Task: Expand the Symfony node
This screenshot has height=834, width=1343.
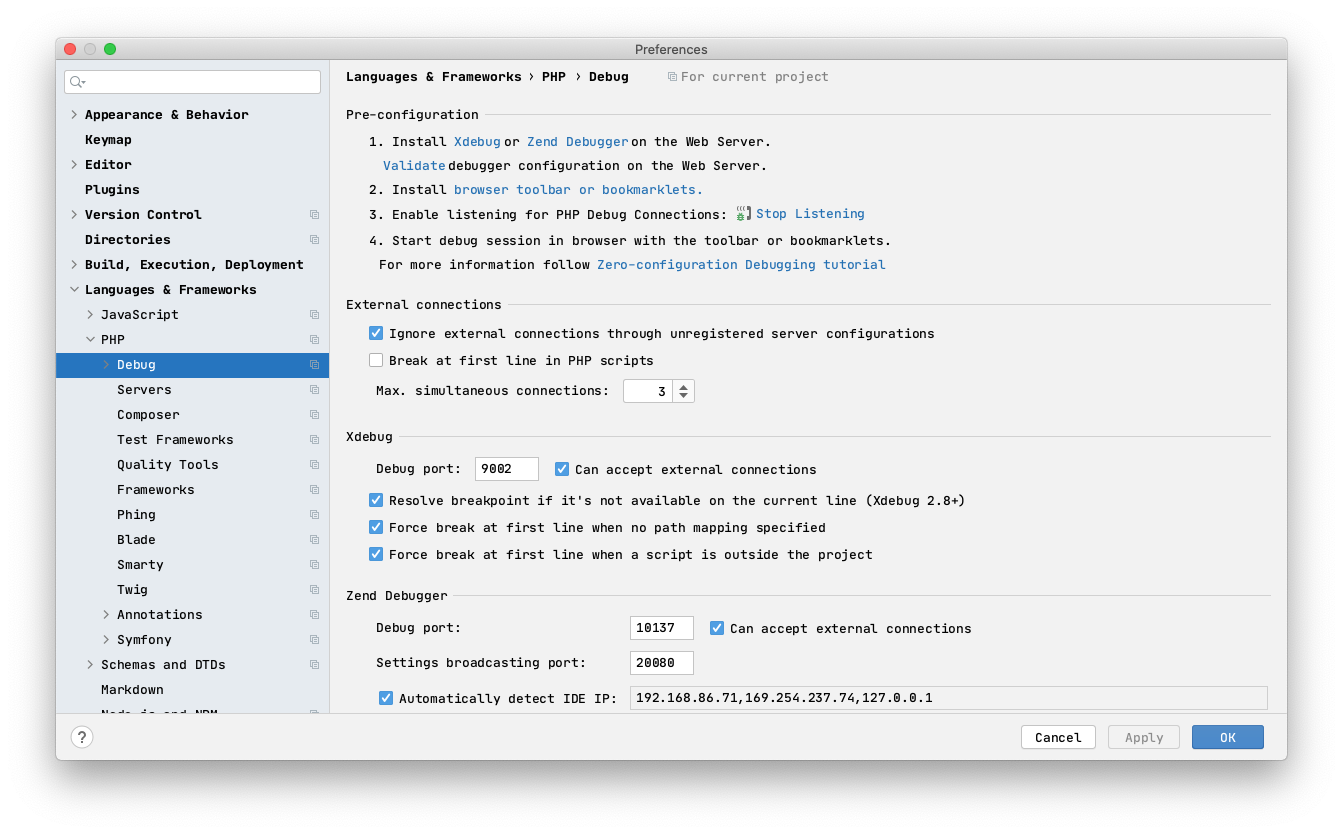Action: (106, 640)
